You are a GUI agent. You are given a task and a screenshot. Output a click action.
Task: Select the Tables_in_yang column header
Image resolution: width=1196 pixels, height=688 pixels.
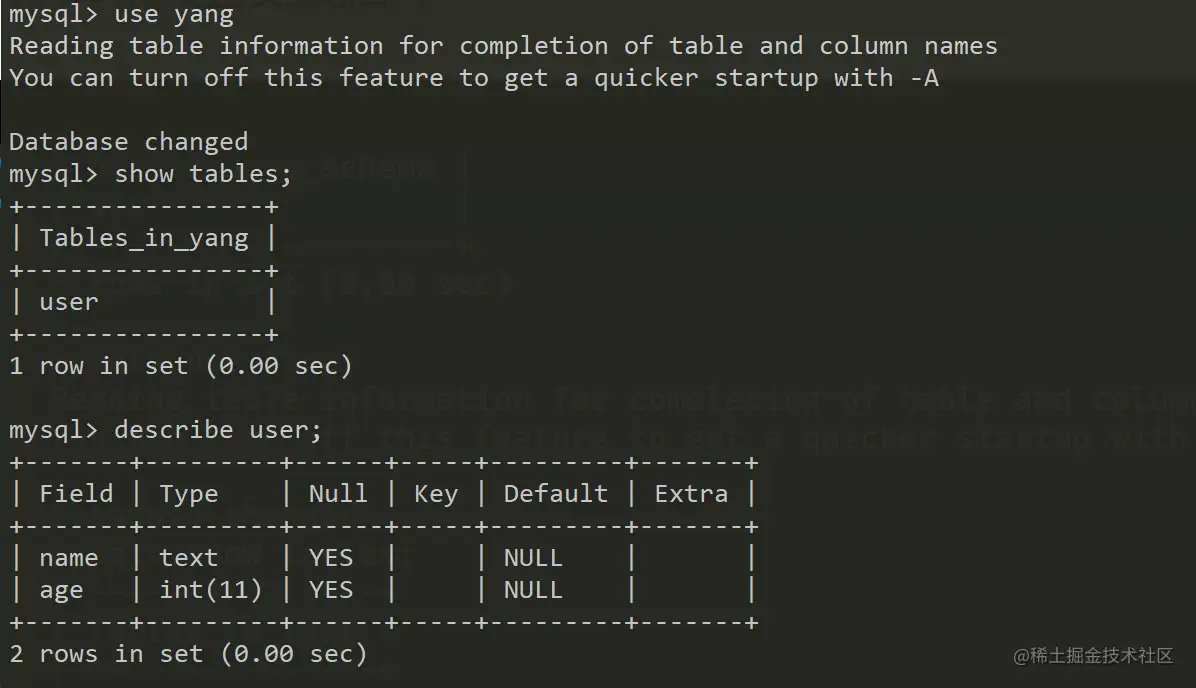[144, 238]
